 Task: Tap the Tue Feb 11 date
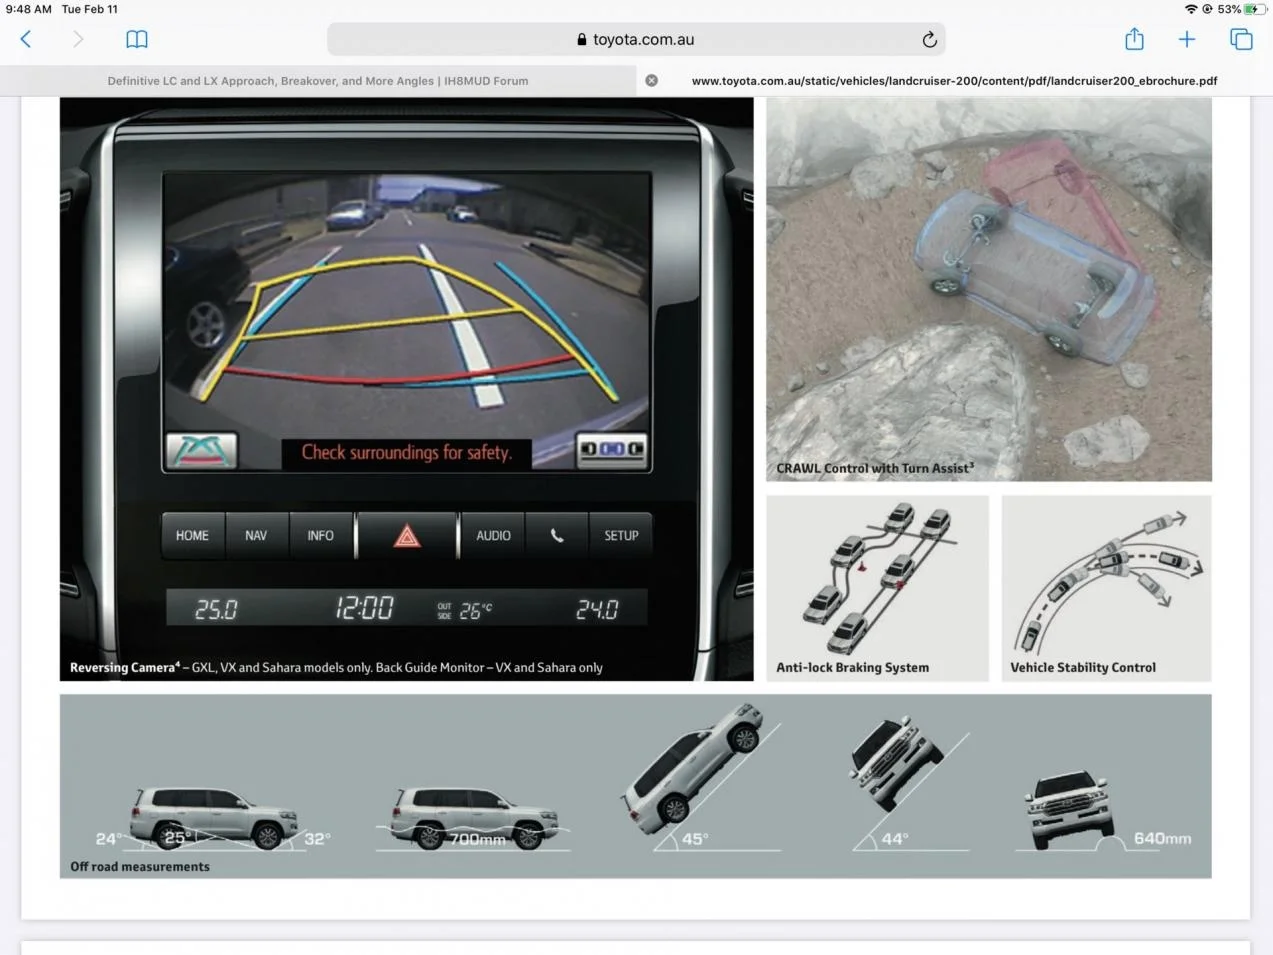[90, 9]
